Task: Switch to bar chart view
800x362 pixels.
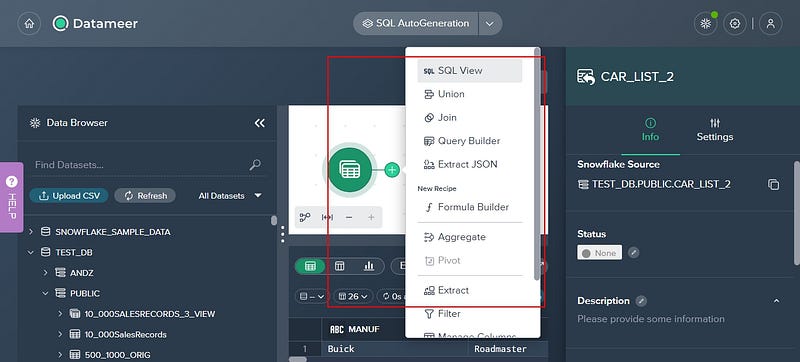Action: point(368,266)
